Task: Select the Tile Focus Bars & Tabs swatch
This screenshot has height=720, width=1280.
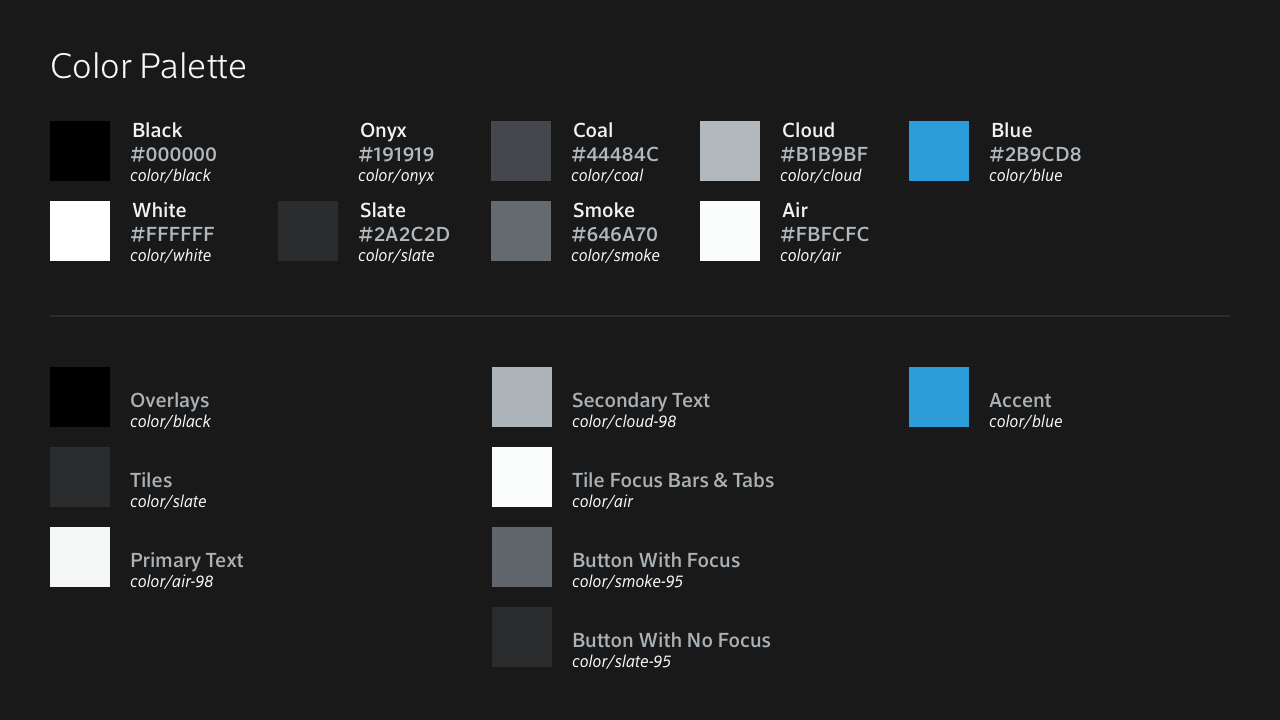Action: pyautogui.click(x=522, y=477)
